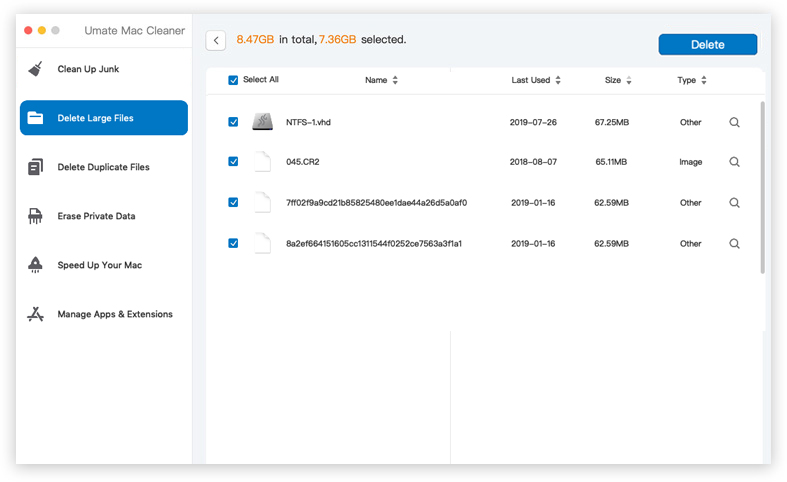Click the Umate Mac Cleaner title
787x482 pixels.
click(x=135, y=31)
